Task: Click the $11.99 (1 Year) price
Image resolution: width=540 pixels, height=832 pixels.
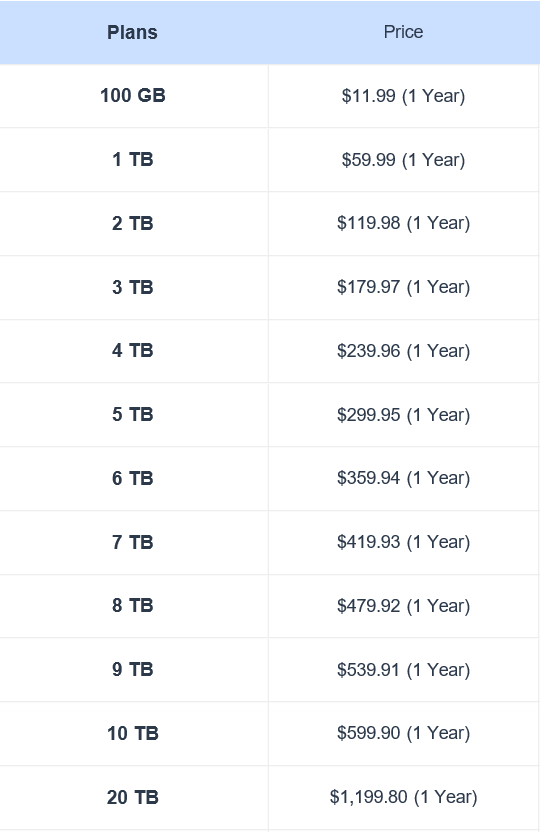Action: [x=403, y=96]
